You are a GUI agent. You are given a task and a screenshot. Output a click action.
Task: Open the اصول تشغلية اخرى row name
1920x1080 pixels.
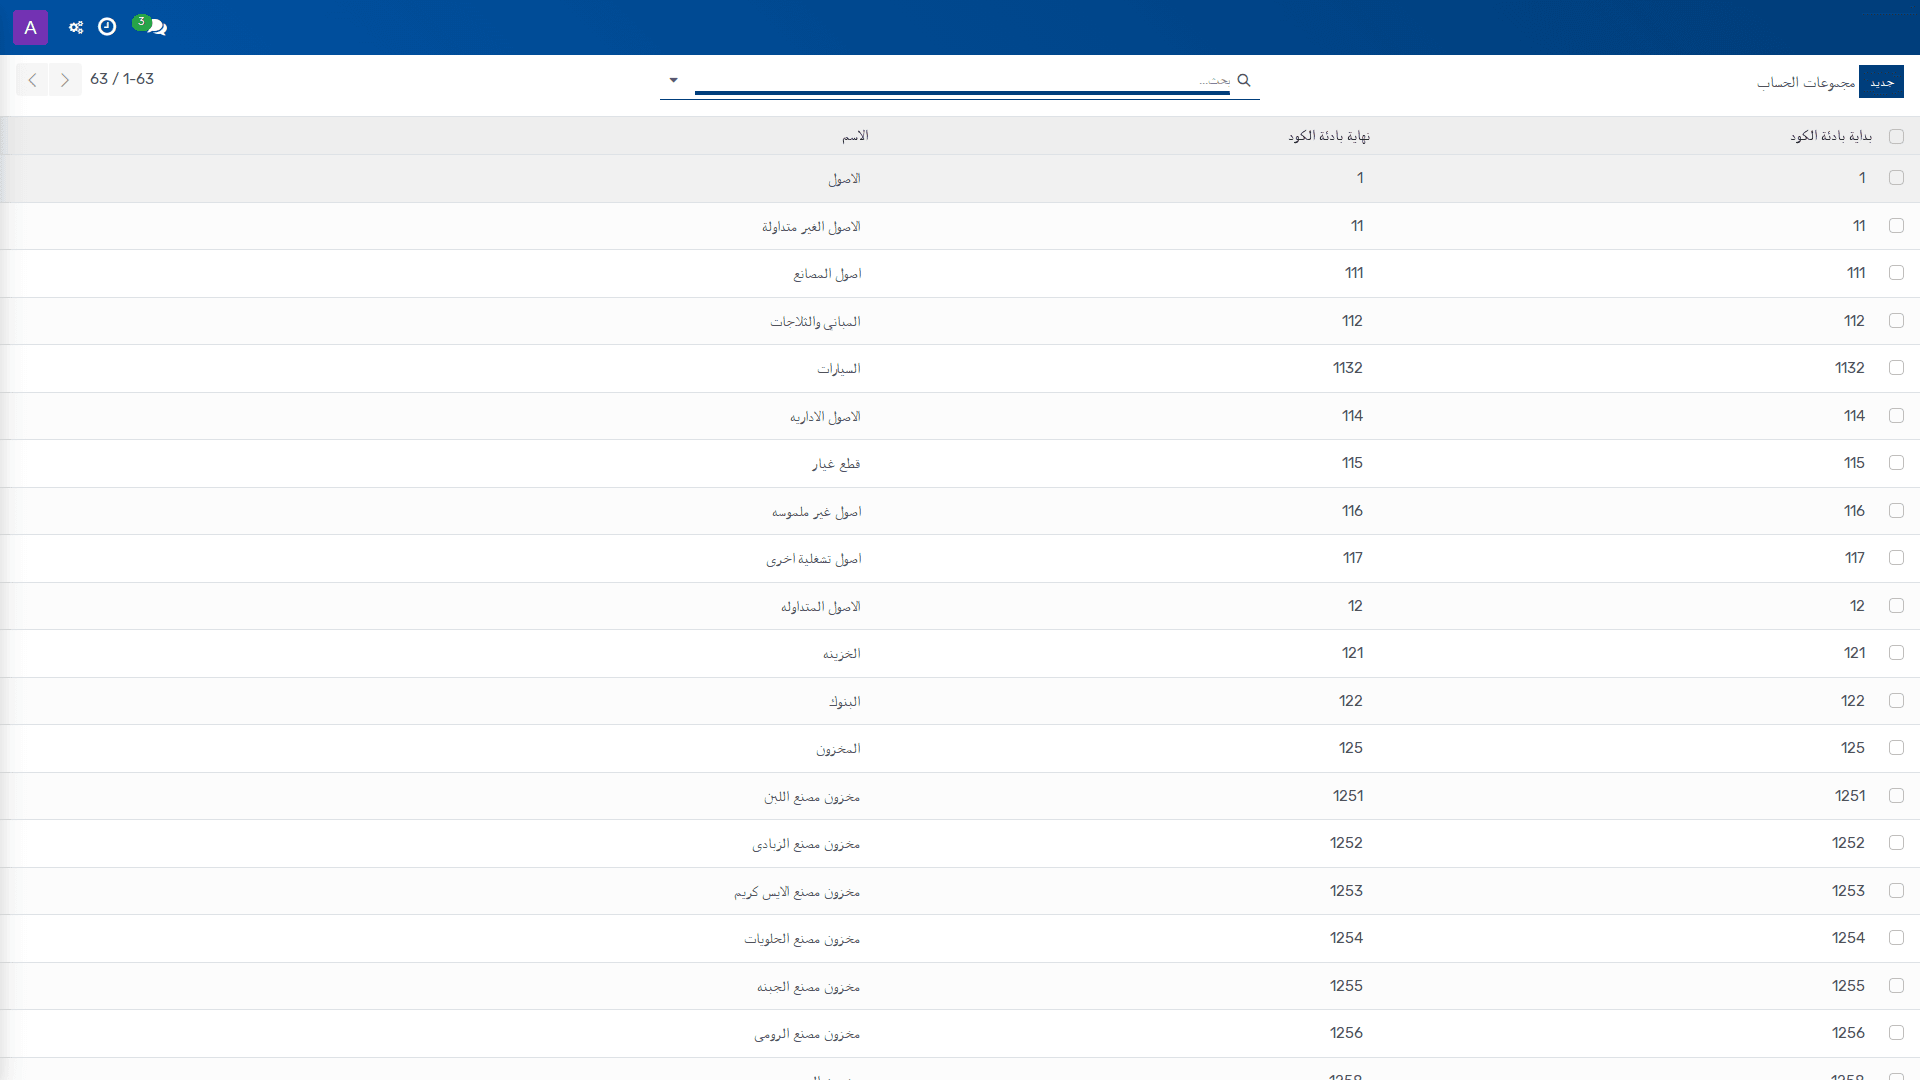[x=814, y=559]
